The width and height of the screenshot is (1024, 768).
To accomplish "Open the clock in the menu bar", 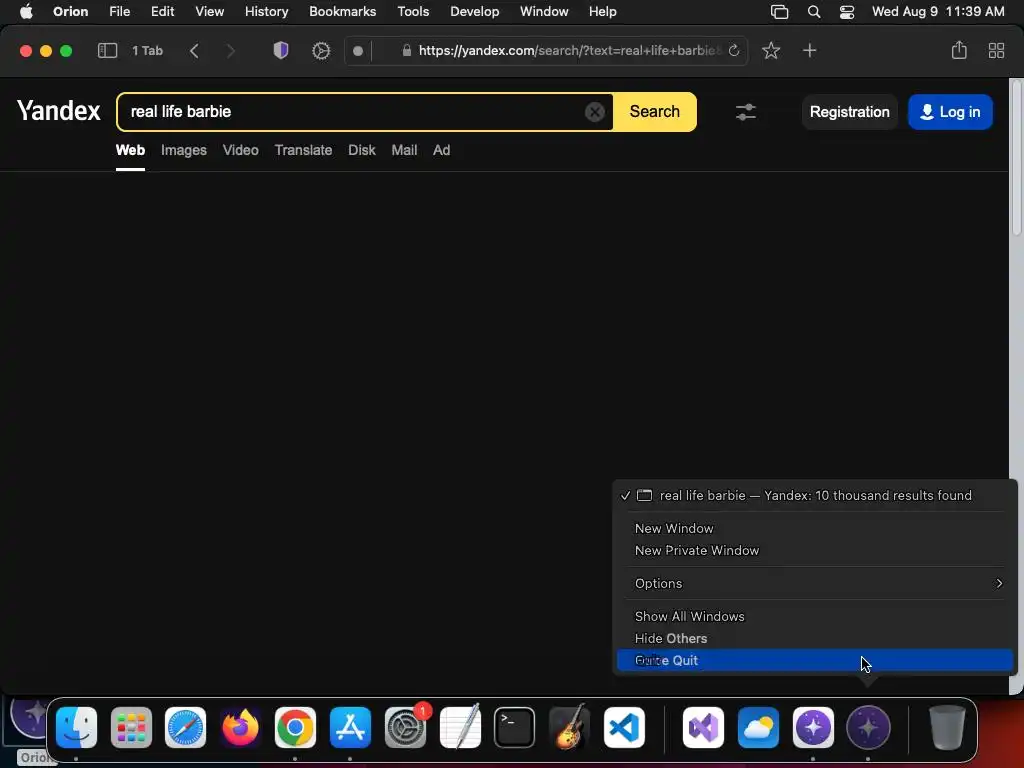I will (x=938, y=12).
